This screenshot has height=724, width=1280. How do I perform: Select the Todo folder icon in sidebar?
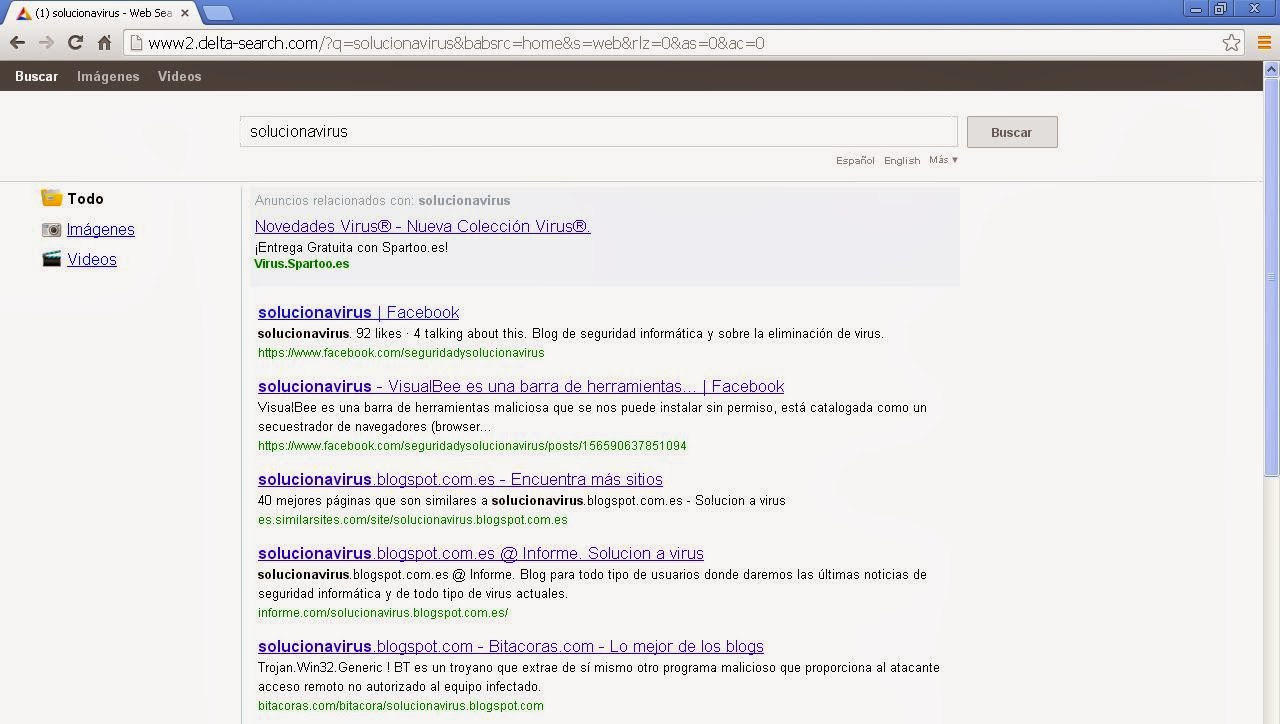(x=52, y=198)
